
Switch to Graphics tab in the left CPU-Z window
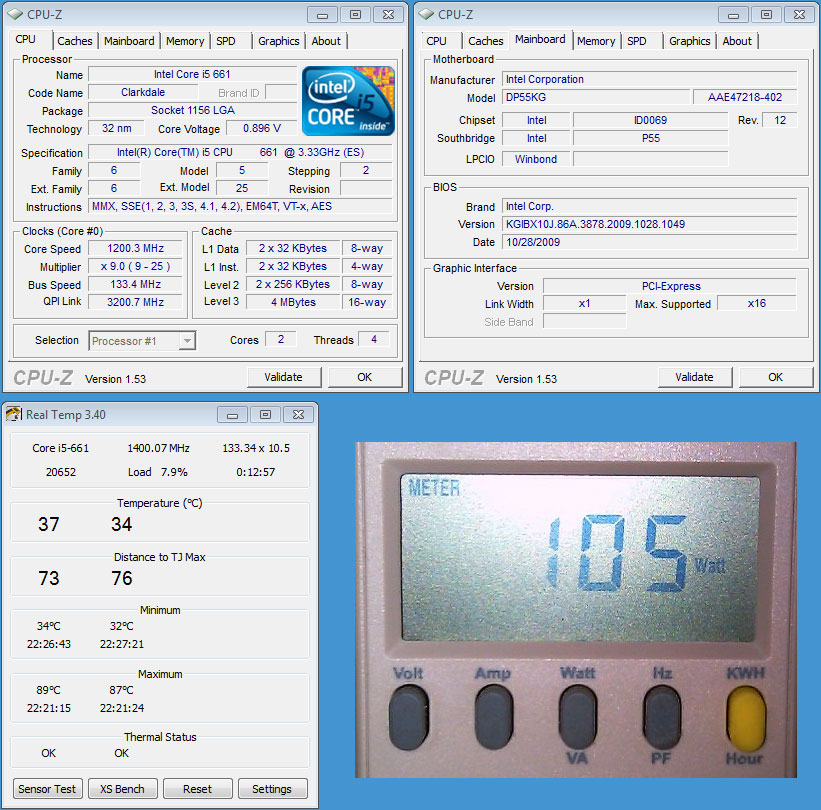coord(279,41)
